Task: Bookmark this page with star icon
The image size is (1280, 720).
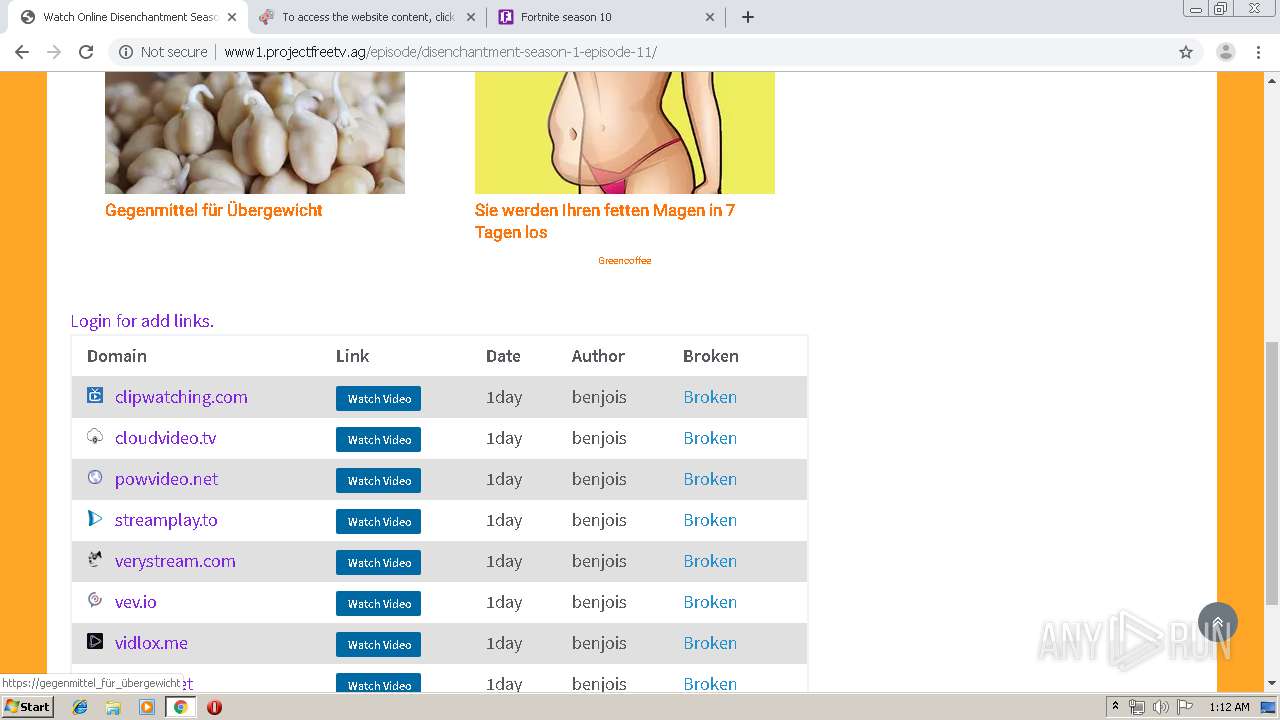Action: pos(1186,52)
